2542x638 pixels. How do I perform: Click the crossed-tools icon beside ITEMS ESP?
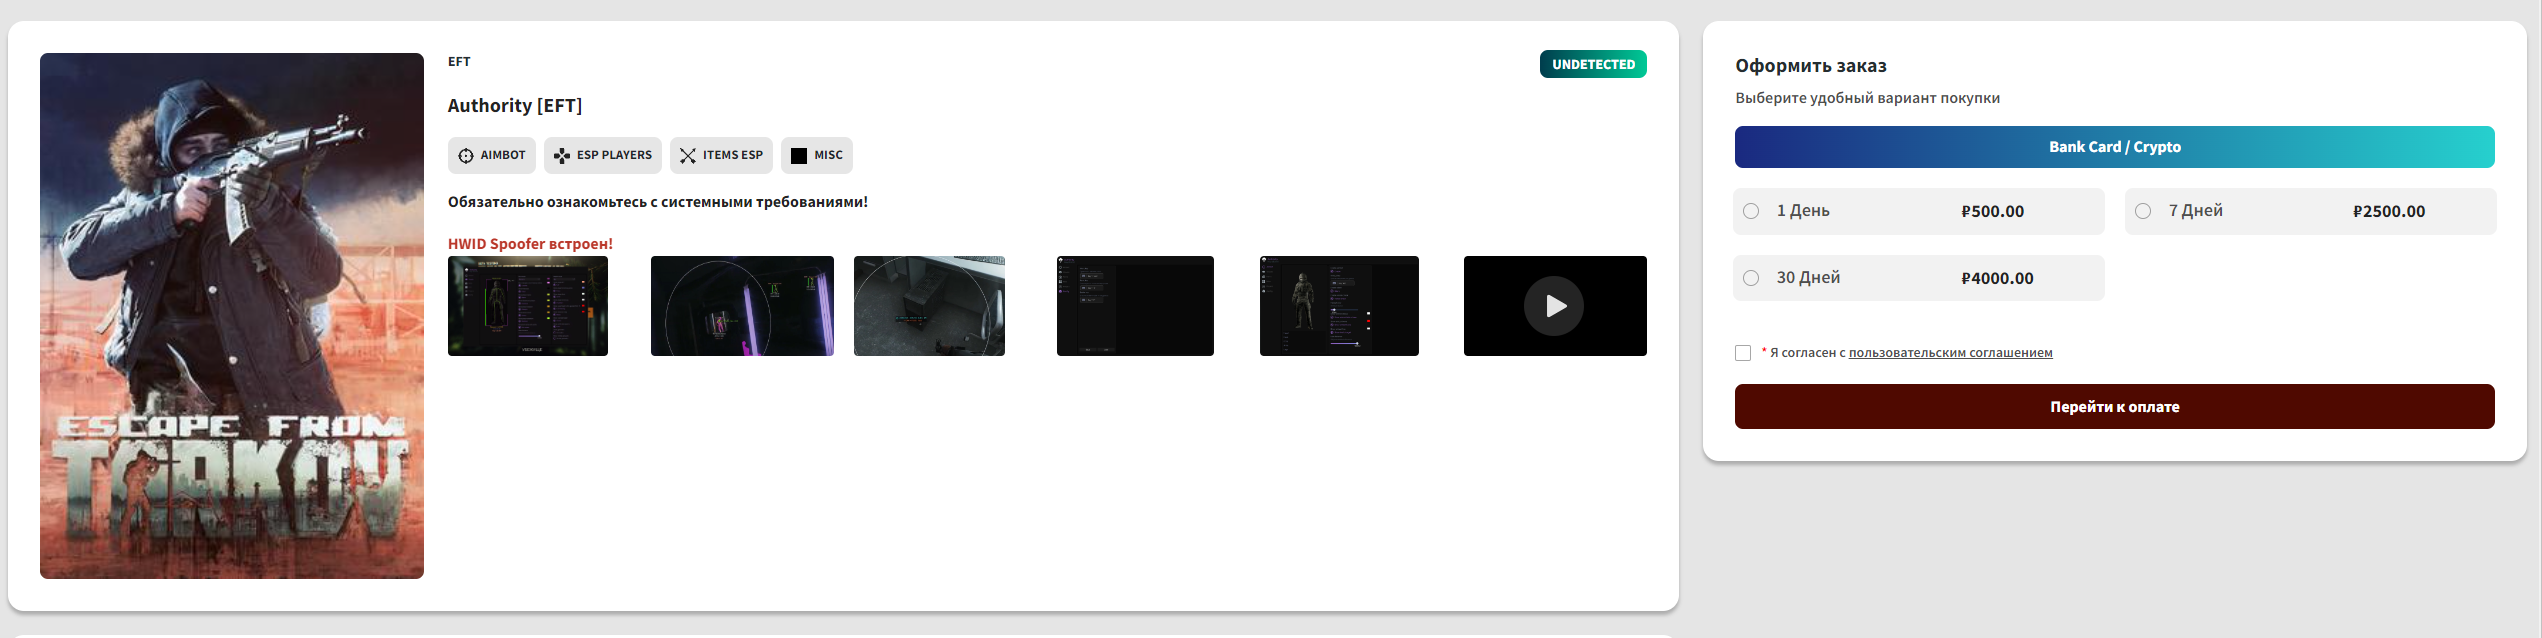click(x=688, y=156)
